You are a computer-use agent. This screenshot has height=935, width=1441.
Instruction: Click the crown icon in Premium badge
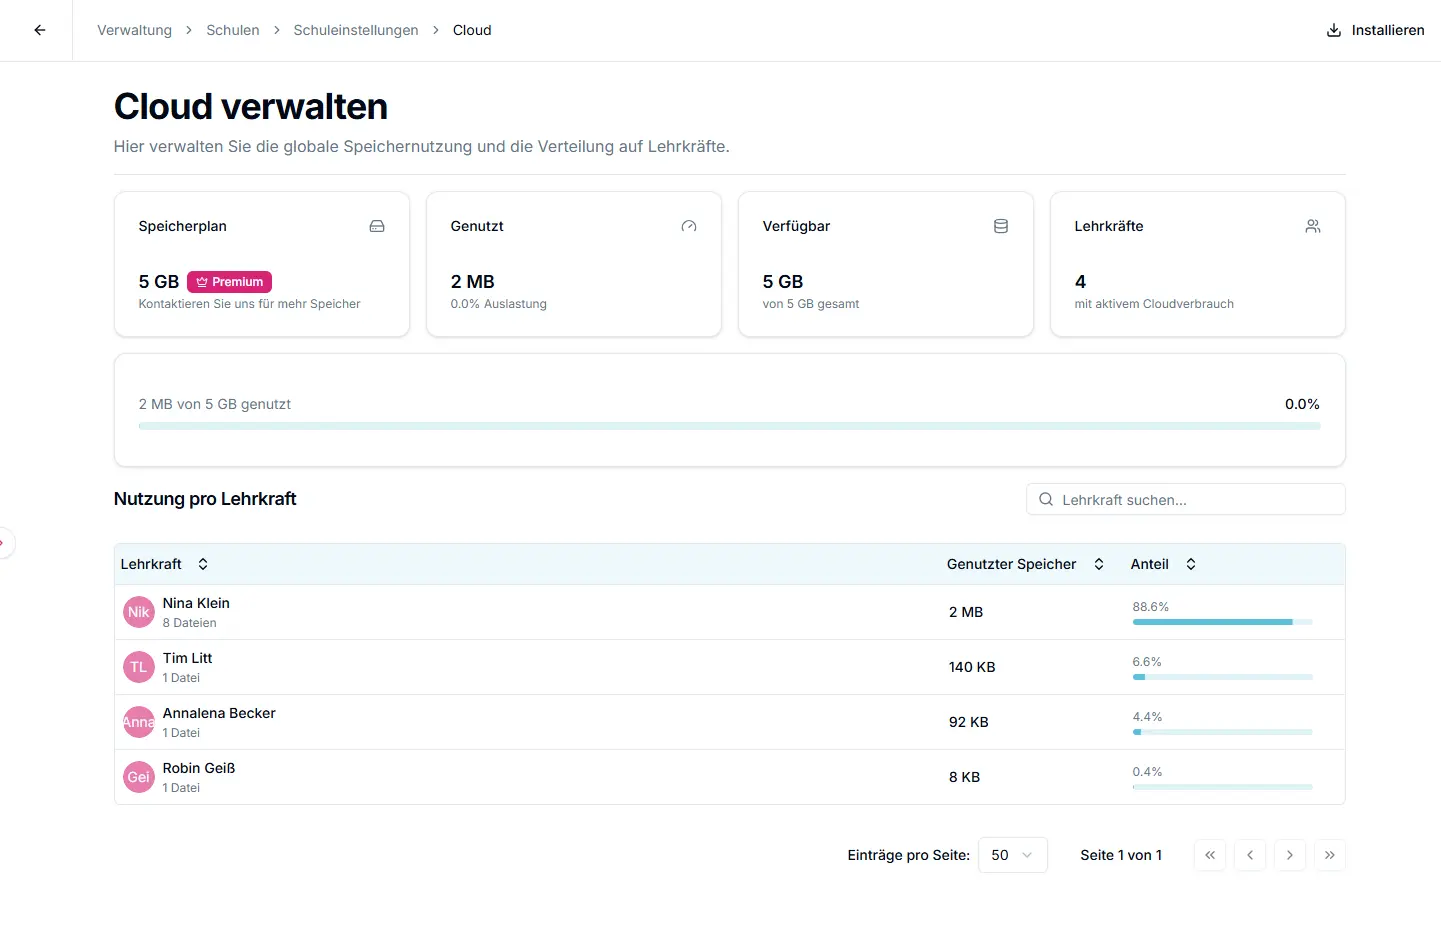coord(202,282)
